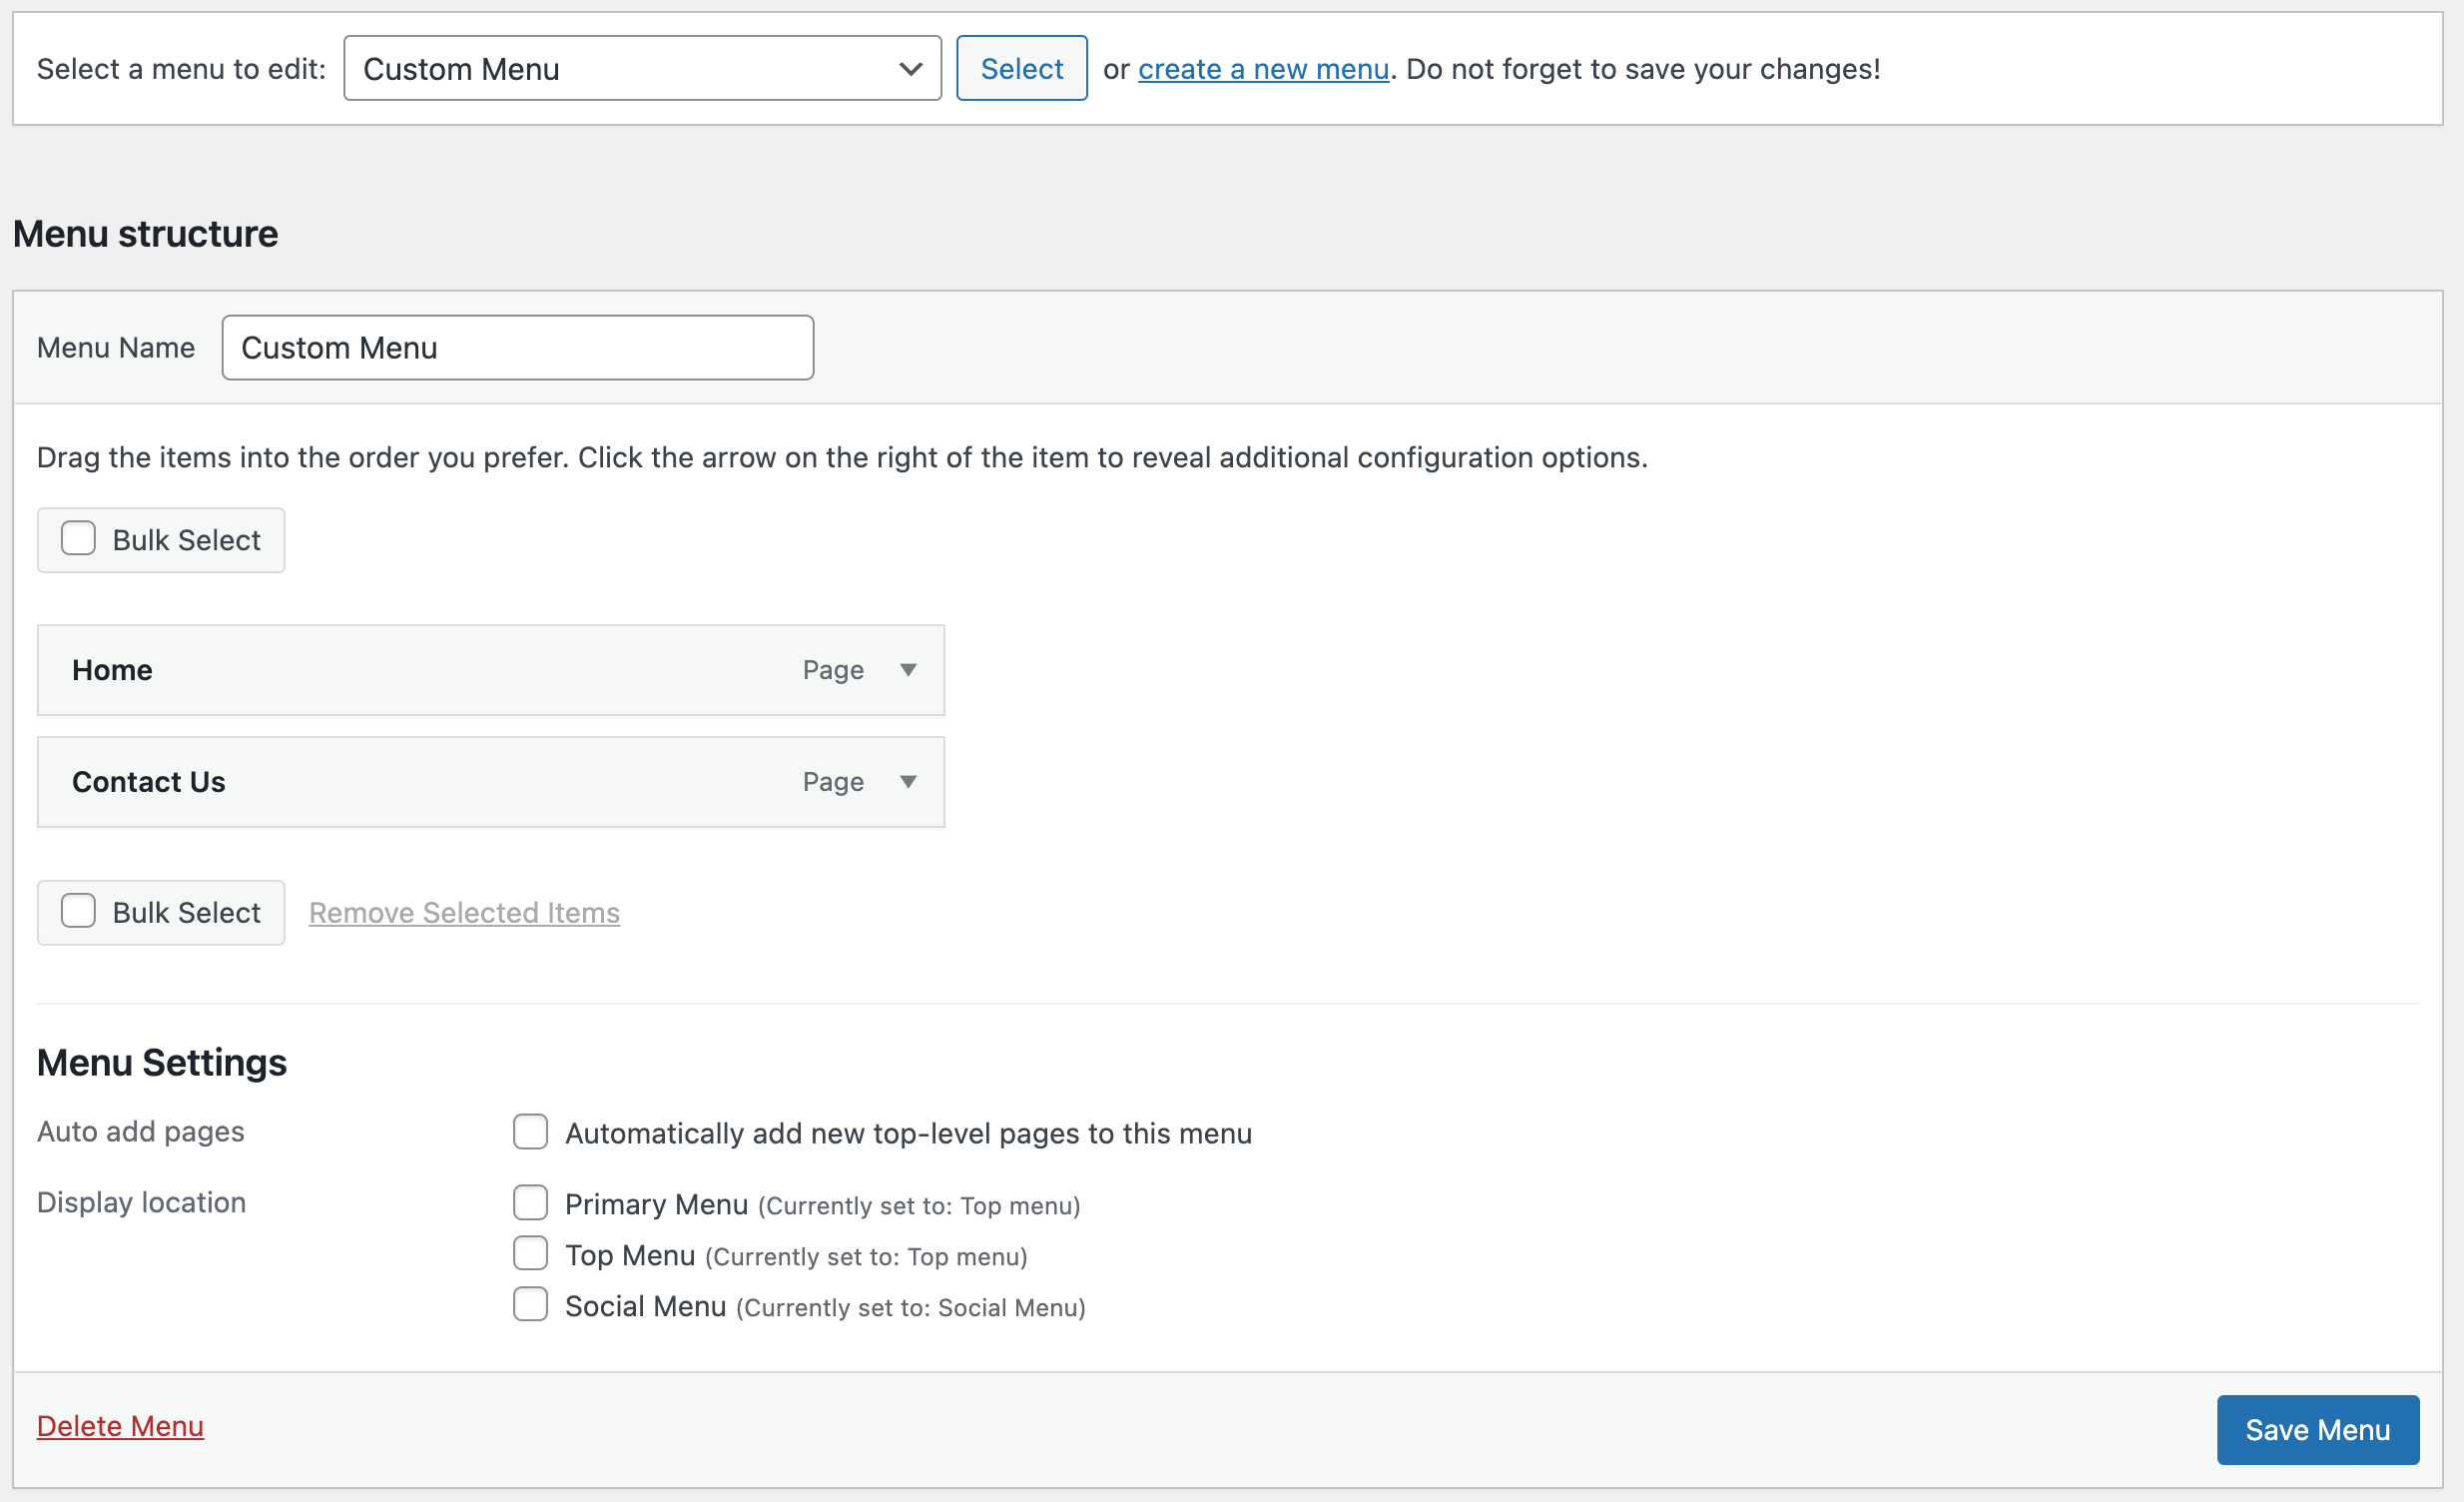Expand the Contact Us menu item arrow
This screenshot has width=2464, height=1502.
pos(908,781)
